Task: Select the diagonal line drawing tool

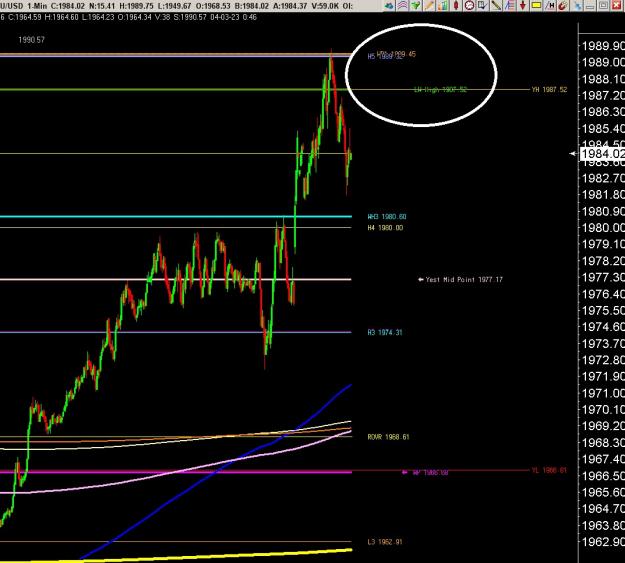Action: [496, 6]
